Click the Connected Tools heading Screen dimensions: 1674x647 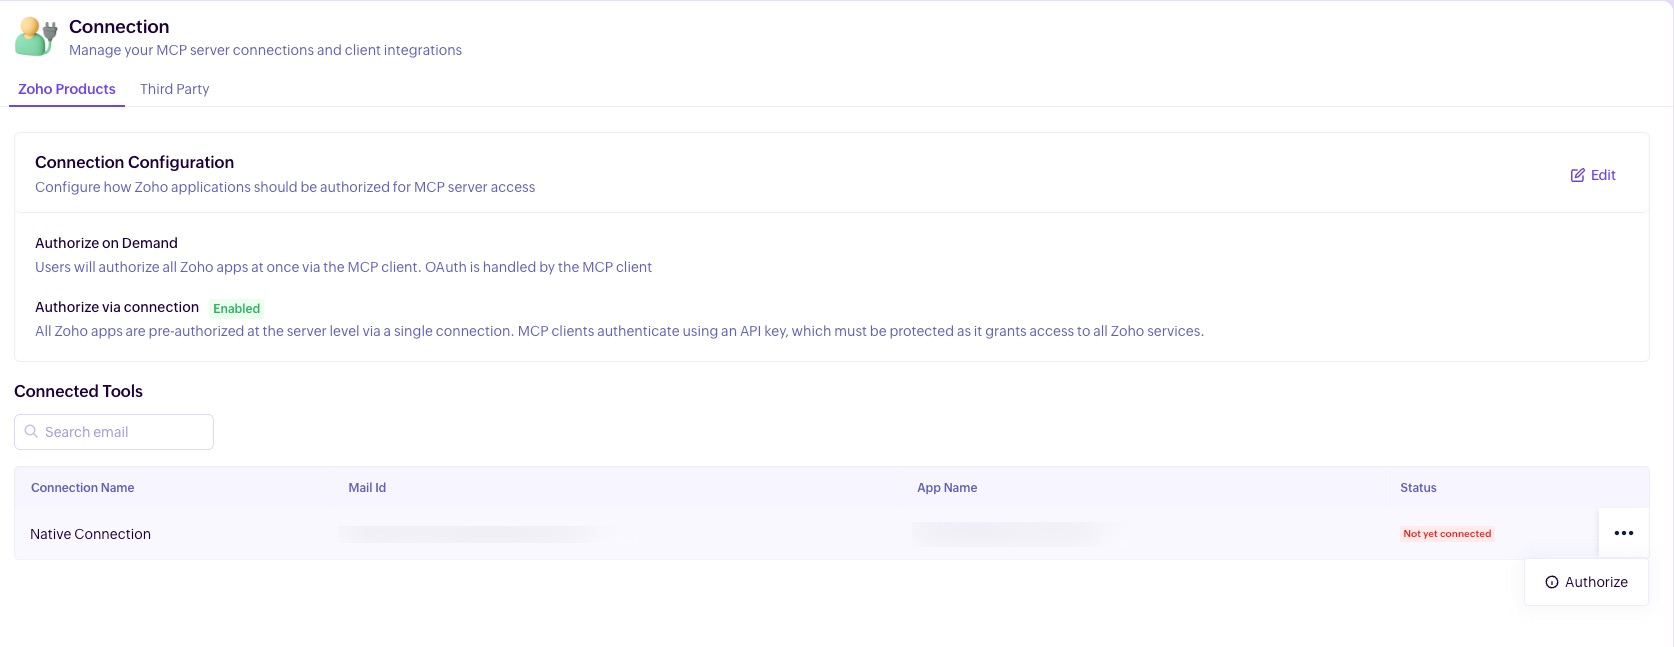[78, 391]
